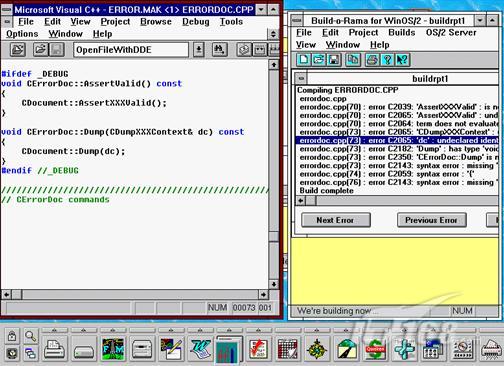Click the Open icon in Build-o-Rama toolbar
This screenshot has height=366, width=504.
319,60
